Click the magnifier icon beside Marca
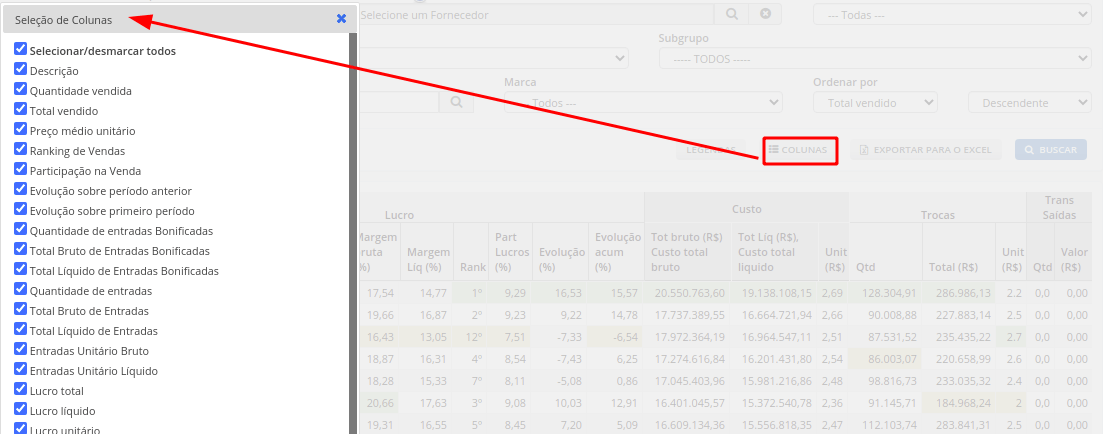The height and width of the screenshot is (434, 1103). coord(457,103)
